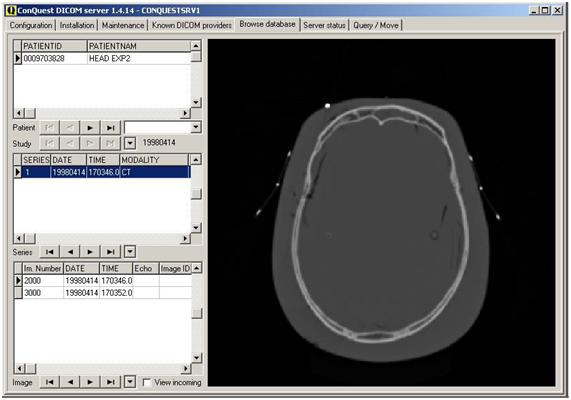Screen dimensions: 571x400
Task: Enable View incoming checkbox
Action: point(147,383)
